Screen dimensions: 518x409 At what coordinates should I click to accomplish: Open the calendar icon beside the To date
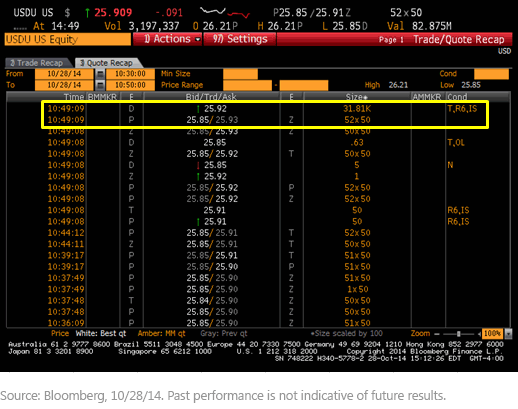pyautogui.click(x=100, y=85)
